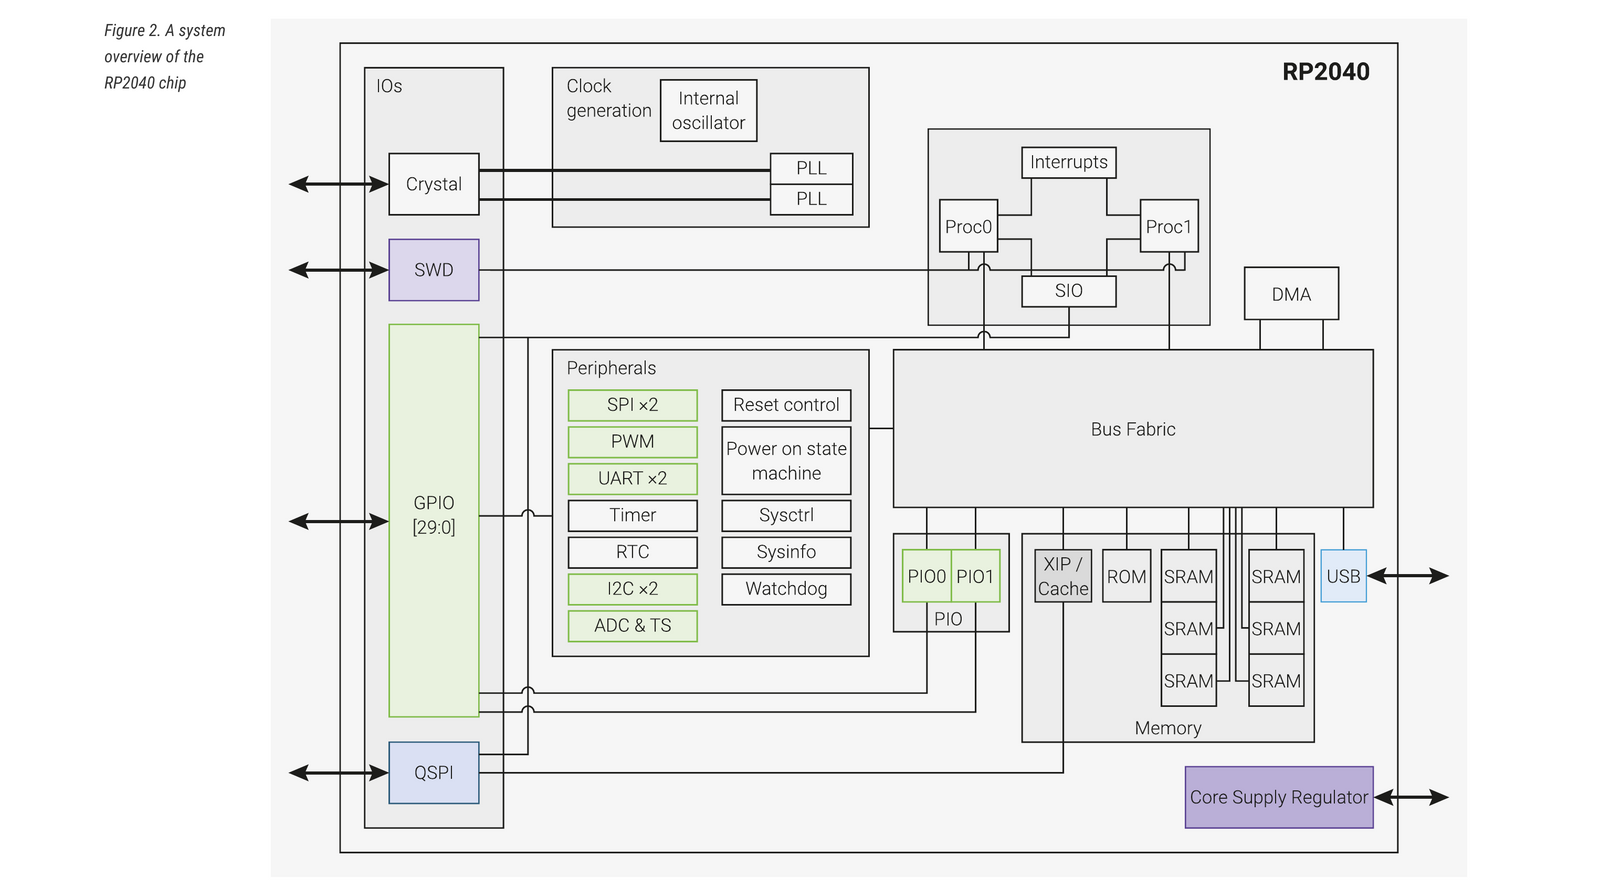Select the Power on state machine box
This screenshot has height=892, width=1600.
(786, 461)
